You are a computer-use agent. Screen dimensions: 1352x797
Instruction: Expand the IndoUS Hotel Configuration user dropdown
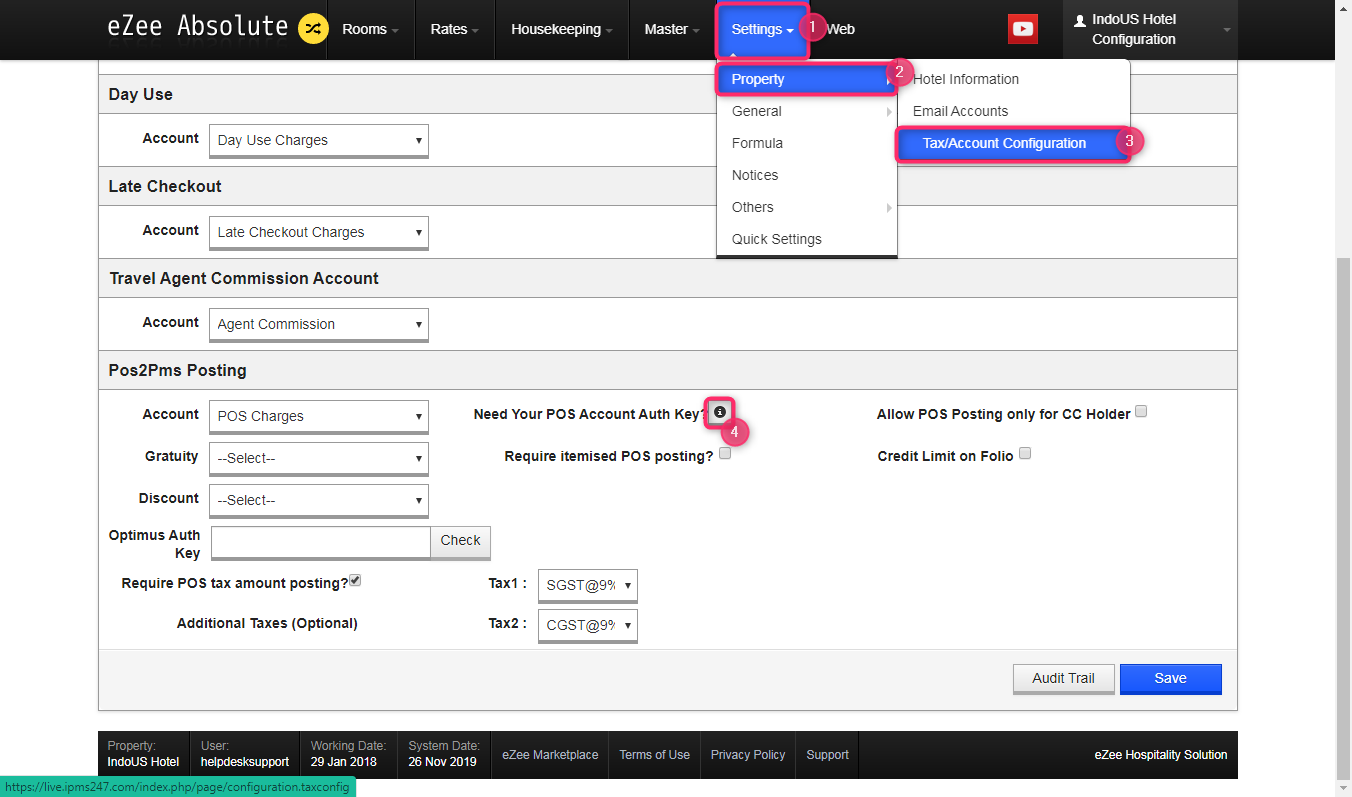[x=1150, y=29]
